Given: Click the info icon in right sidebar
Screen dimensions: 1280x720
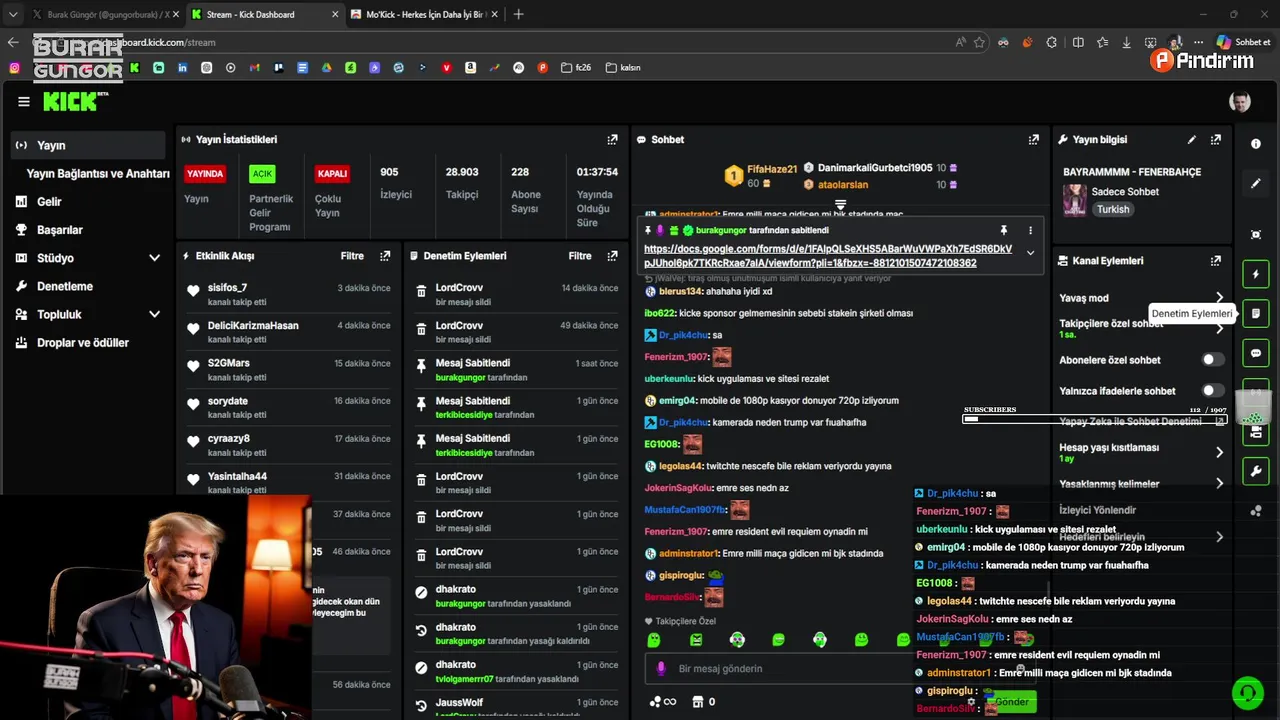Looking at the screenshot, I should pyautogui.click(x=1256, y=144).
